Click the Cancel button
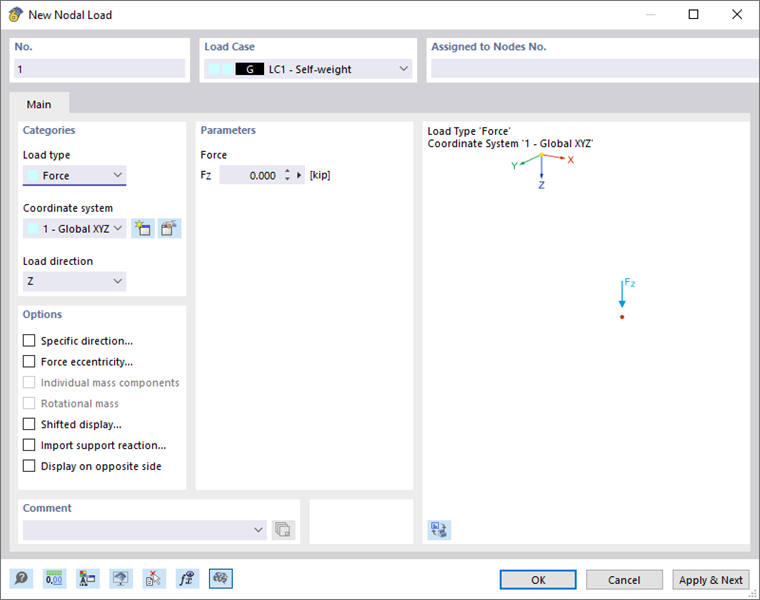The image size is (760, 600). tap(624, 580)
